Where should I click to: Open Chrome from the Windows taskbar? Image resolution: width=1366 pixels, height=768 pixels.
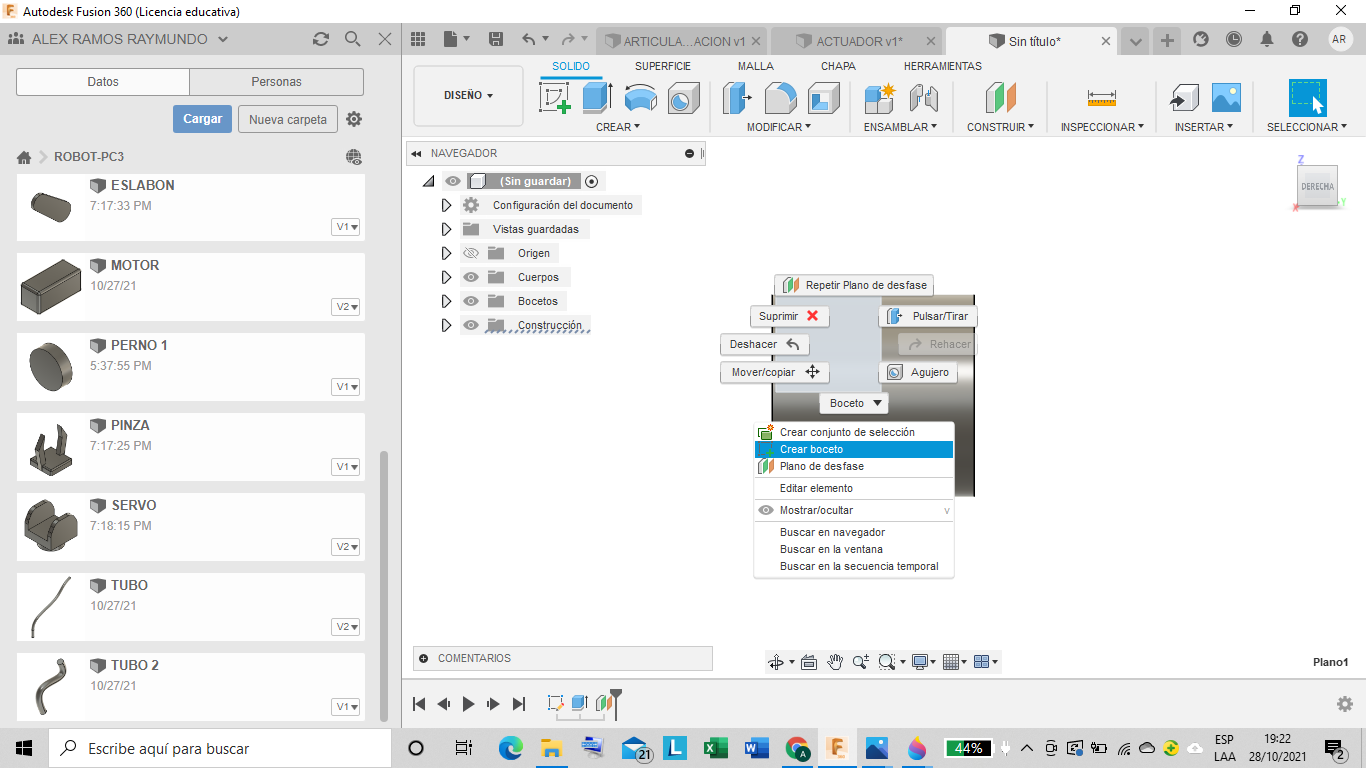coord(797,748)
